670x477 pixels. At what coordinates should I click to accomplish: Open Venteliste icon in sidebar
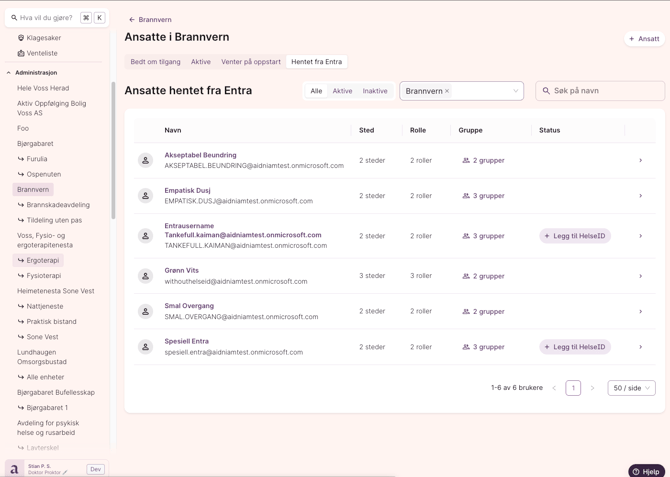click(21, 53)
